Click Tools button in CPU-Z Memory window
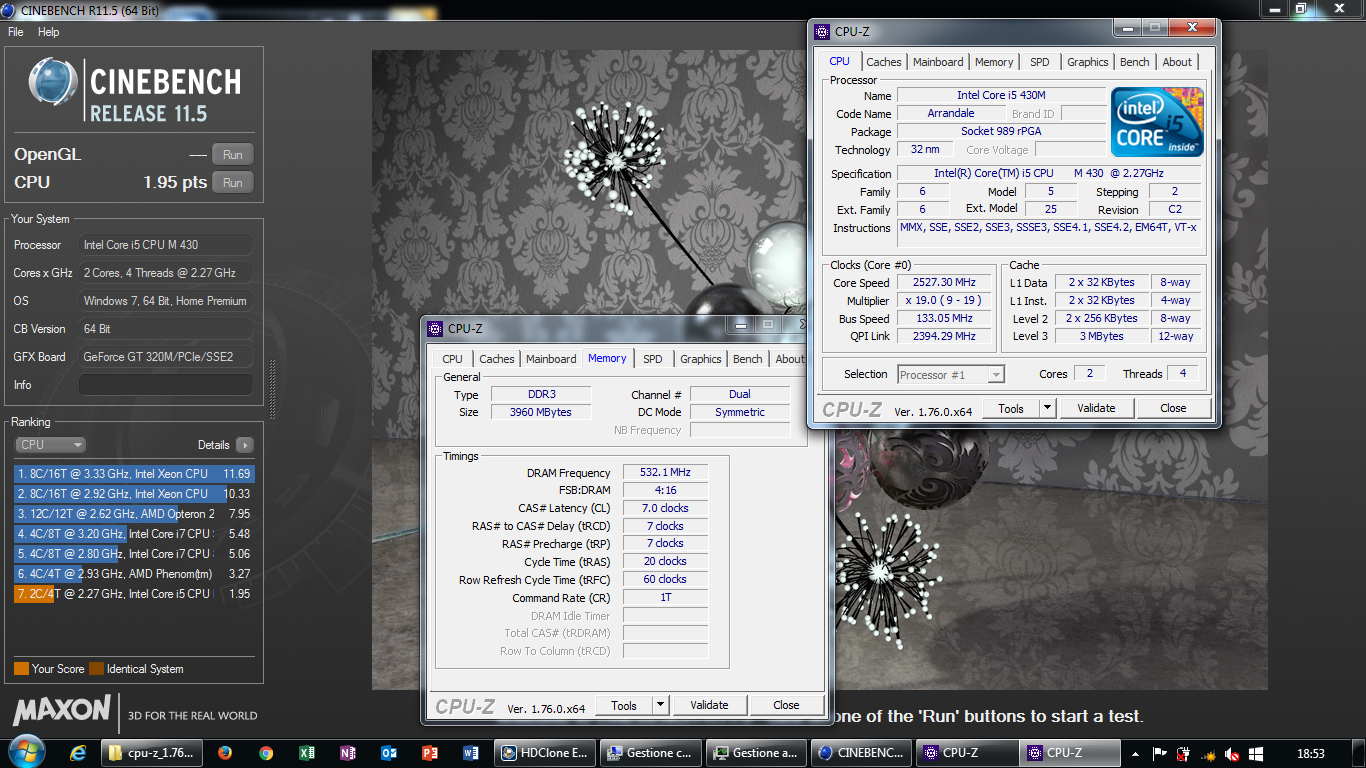 (624, 705)
